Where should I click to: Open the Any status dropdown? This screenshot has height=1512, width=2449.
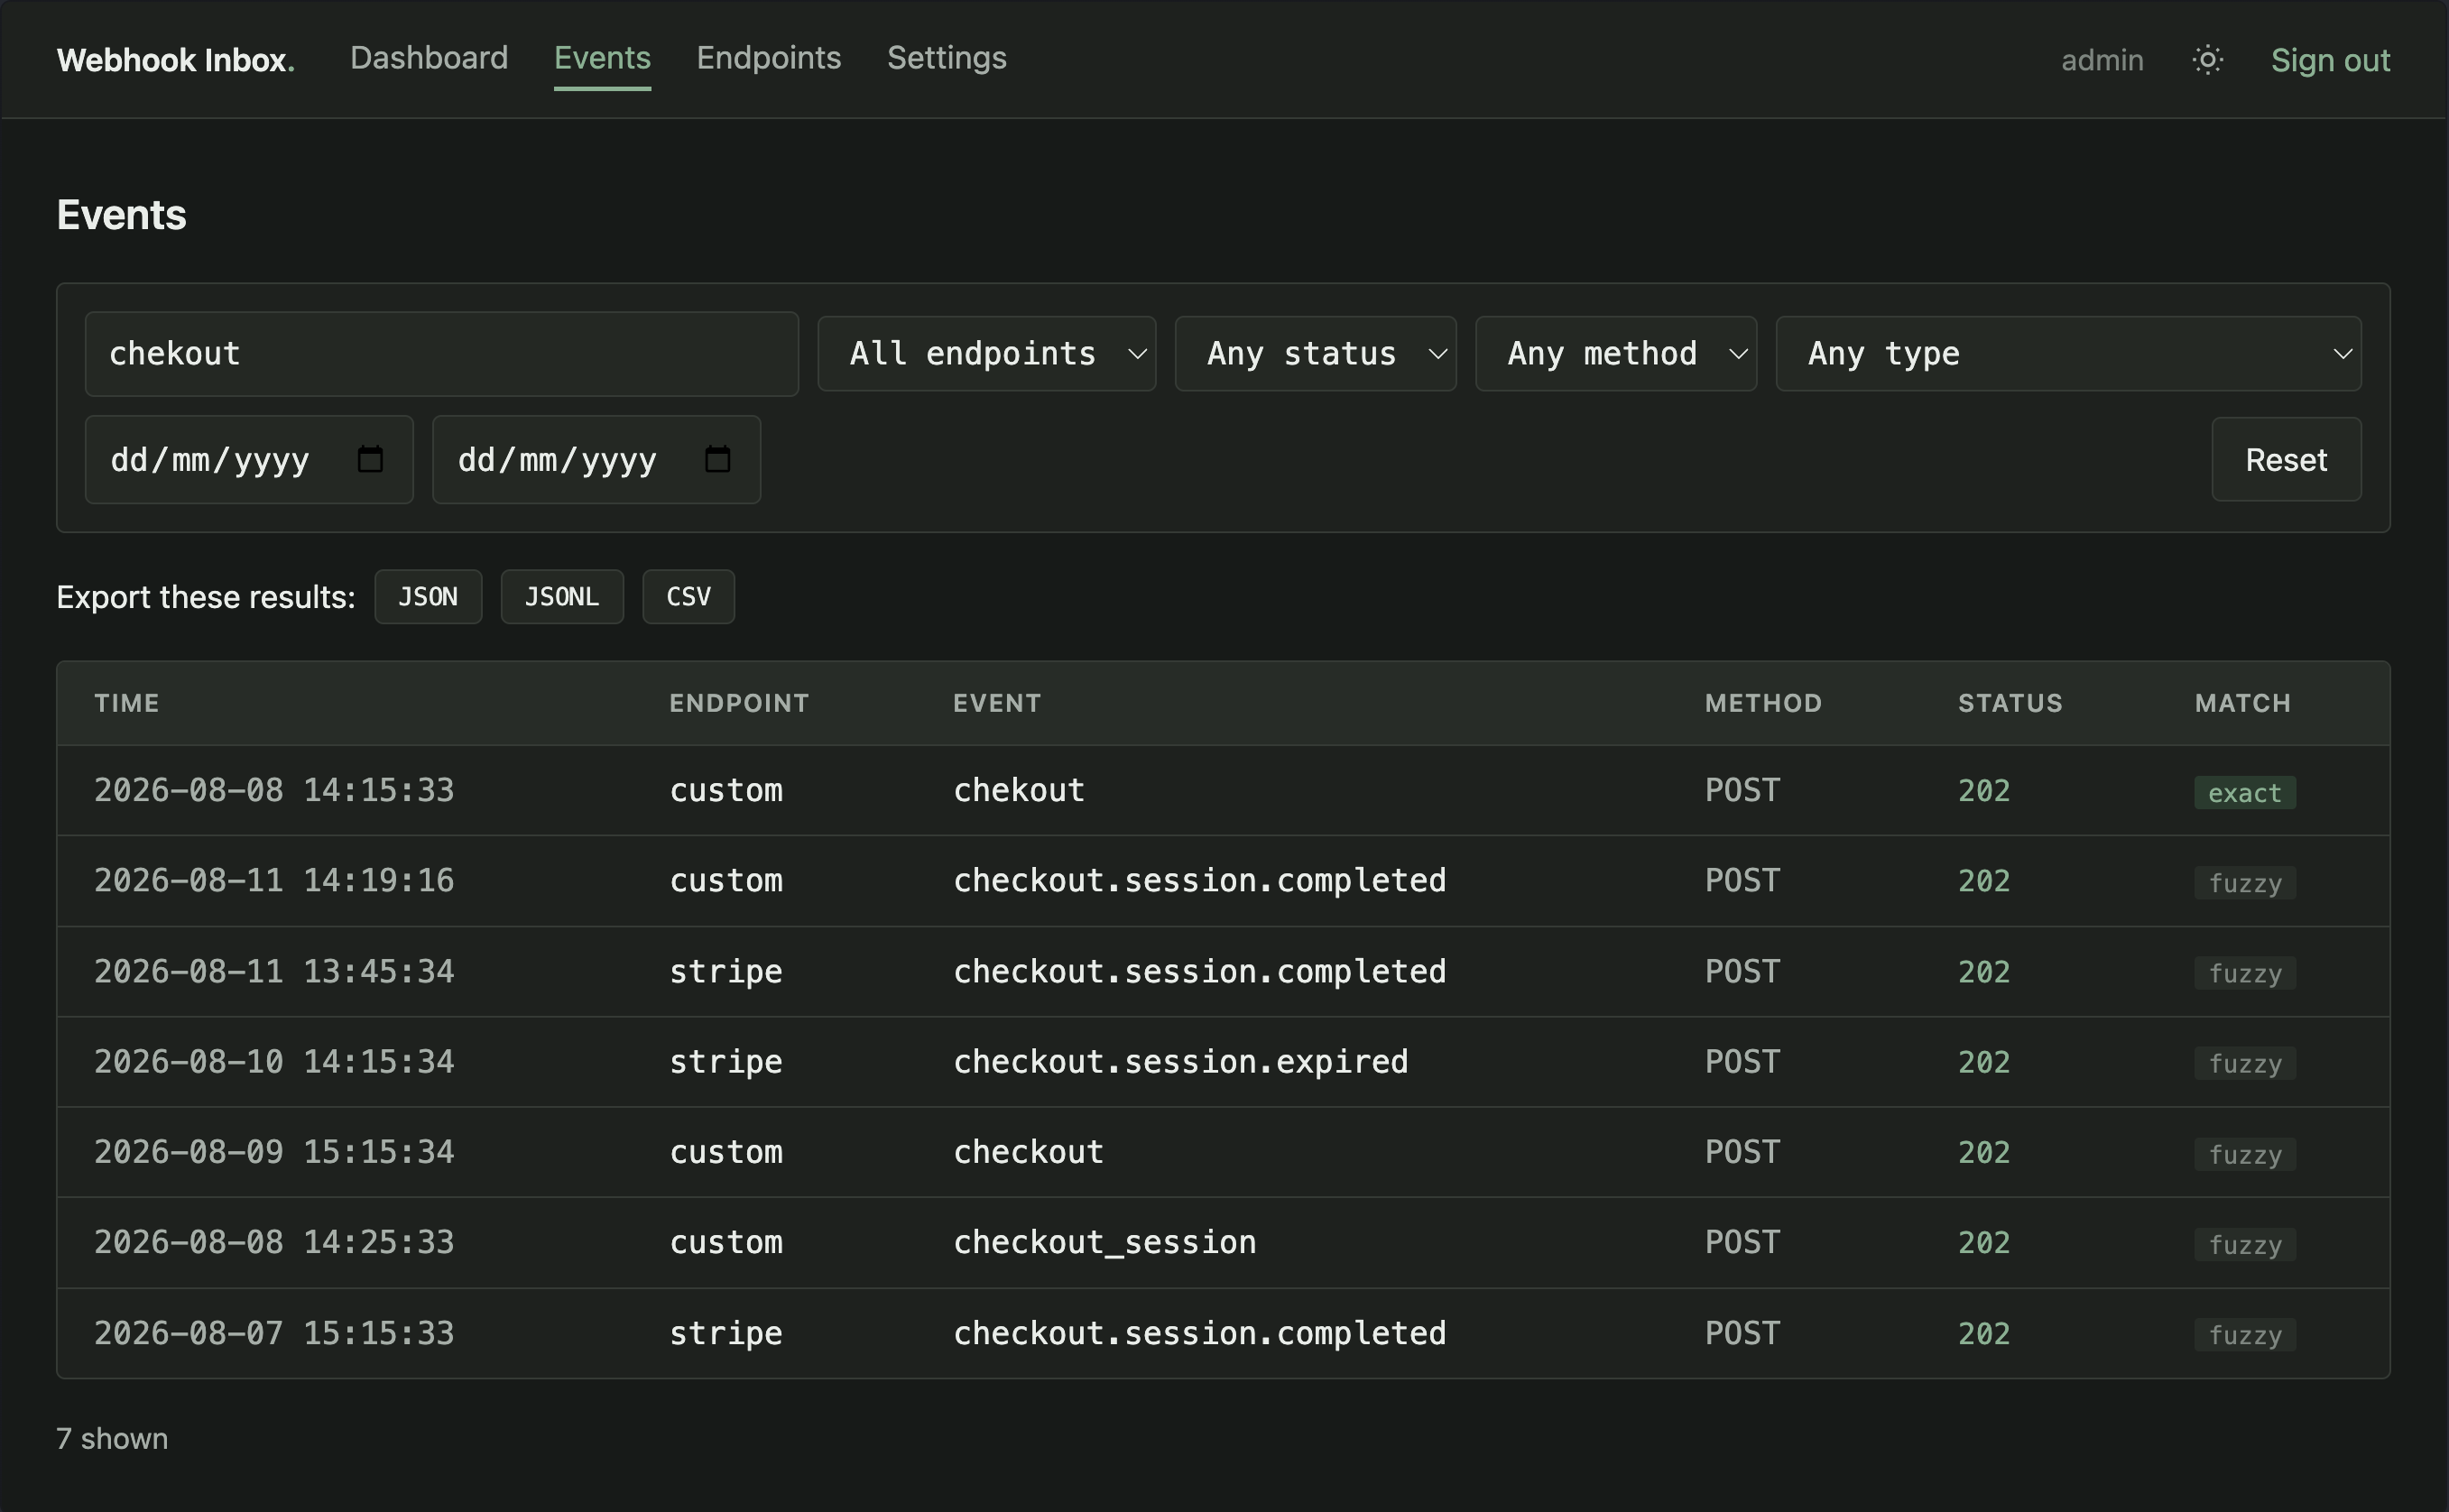1315,353
